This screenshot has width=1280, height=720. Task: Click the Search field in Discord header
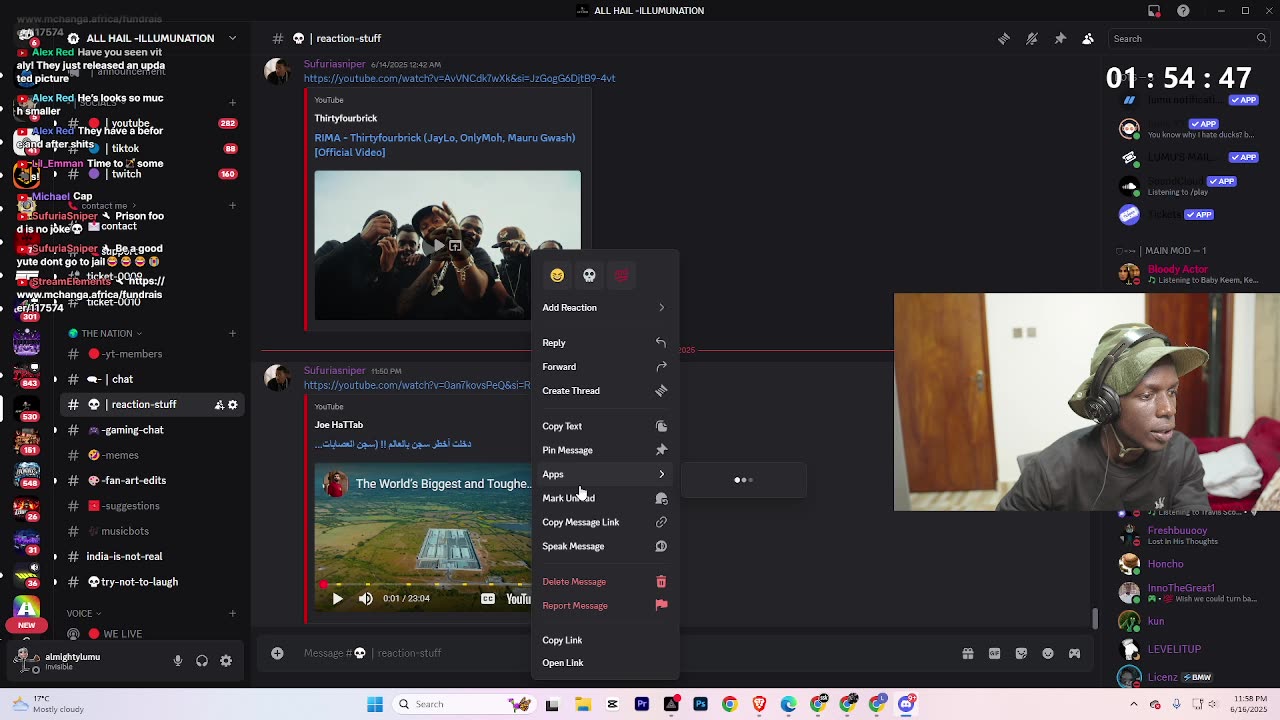tap(1190, 39)
